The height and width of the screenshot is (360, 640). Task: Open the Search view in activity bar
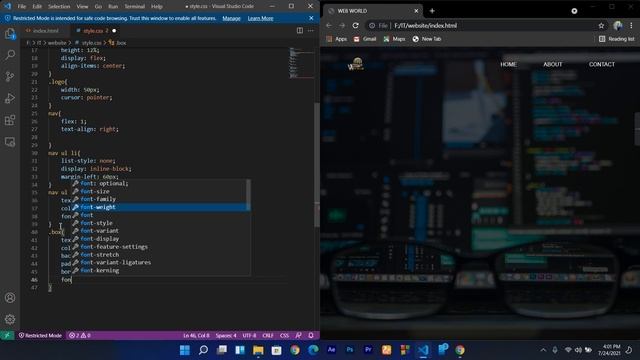pos(10,55)
